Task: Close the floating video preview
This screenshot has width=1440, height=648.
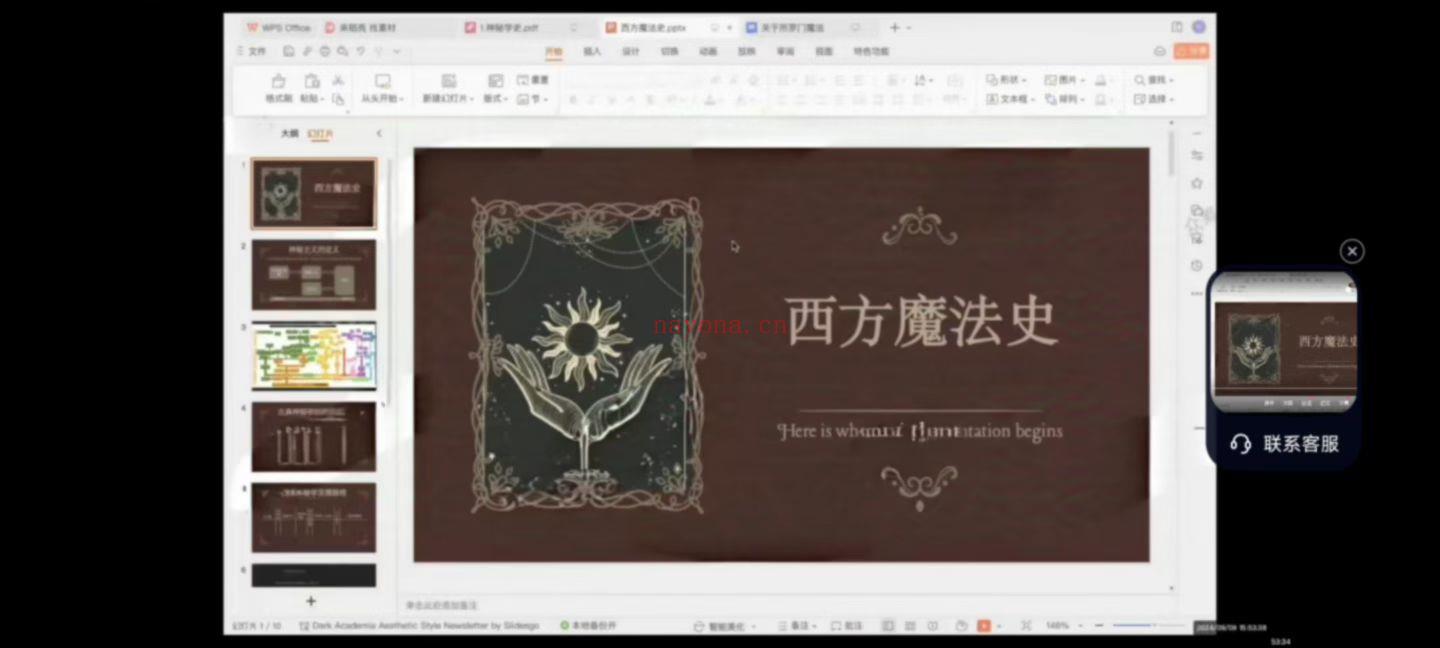Action: point(1352,251)
